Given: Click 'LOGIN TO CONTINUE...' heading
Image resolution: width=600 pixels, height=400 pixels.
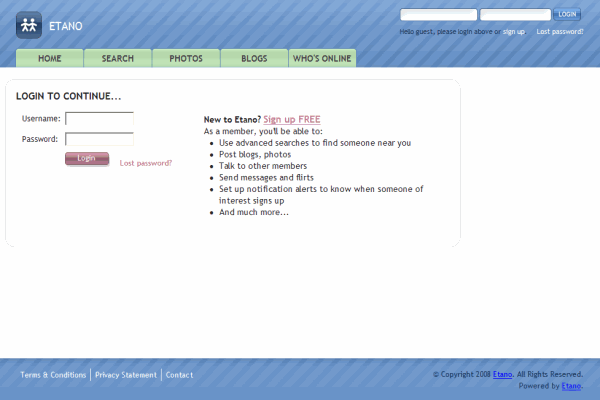Looking at the screenshot, I should [68, 96].
